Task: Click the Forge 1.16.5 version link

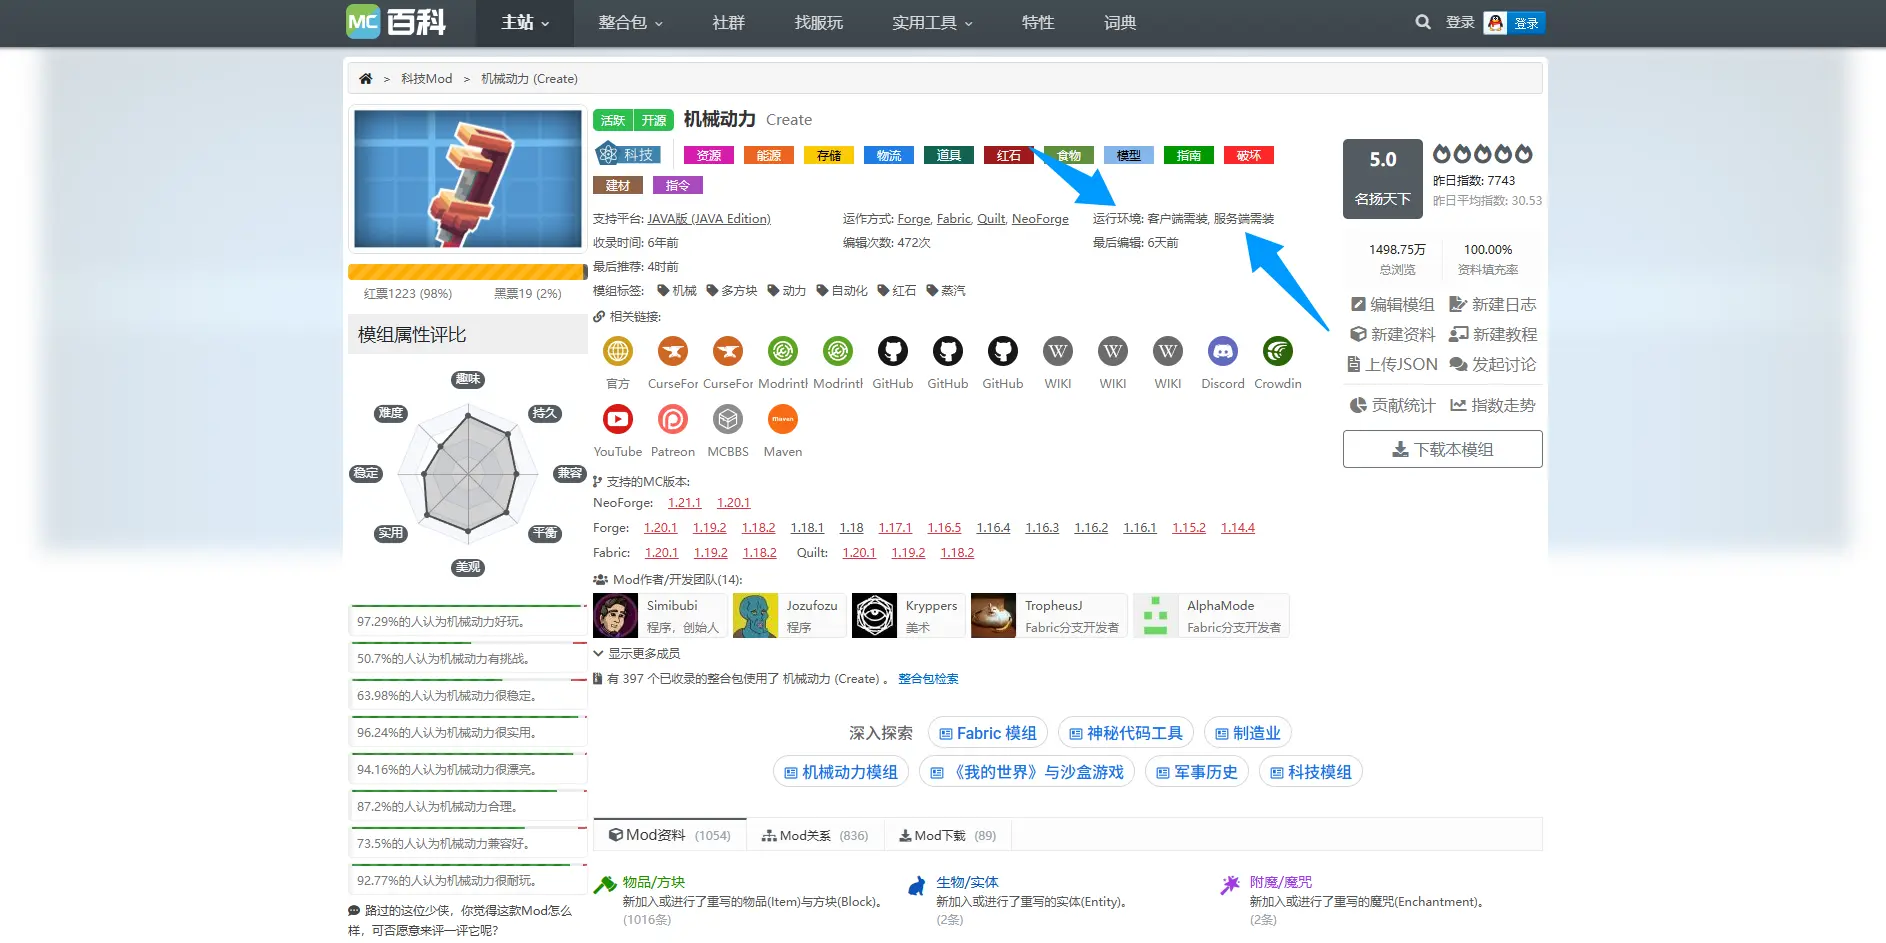Action: pos(944,528)
